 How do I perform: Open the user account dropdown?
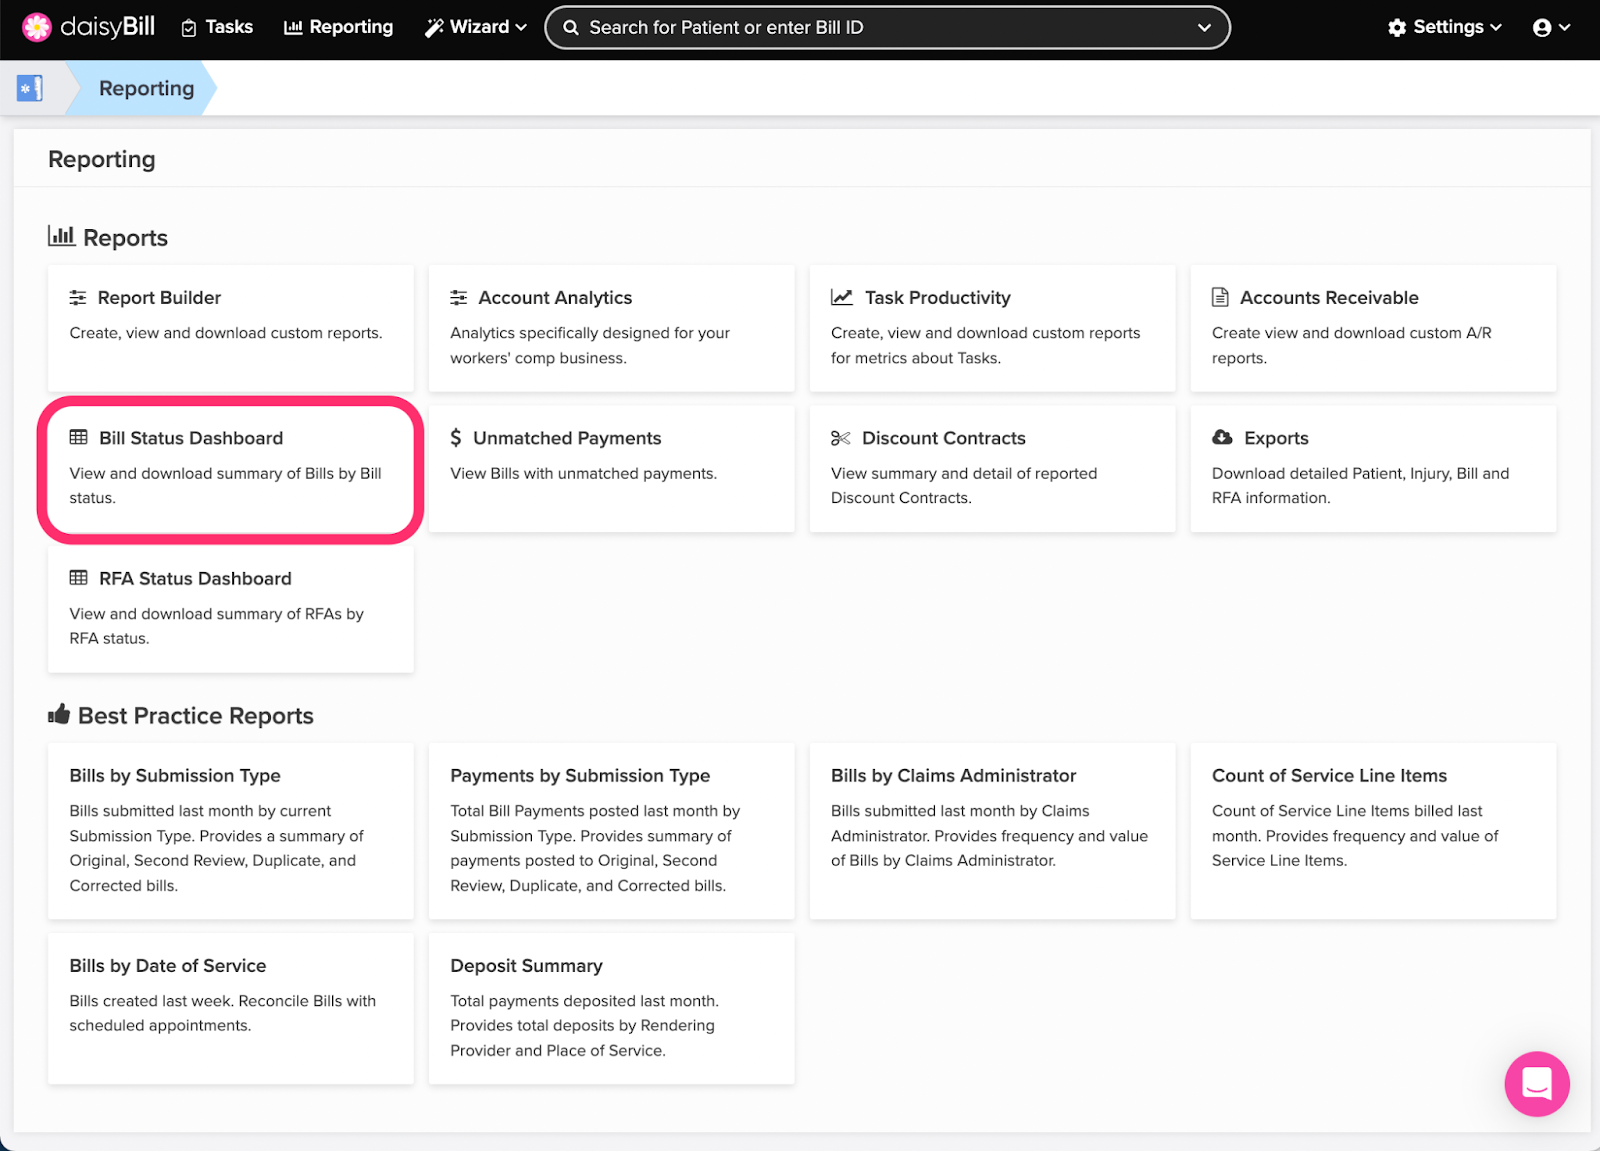coord(1551,27)
